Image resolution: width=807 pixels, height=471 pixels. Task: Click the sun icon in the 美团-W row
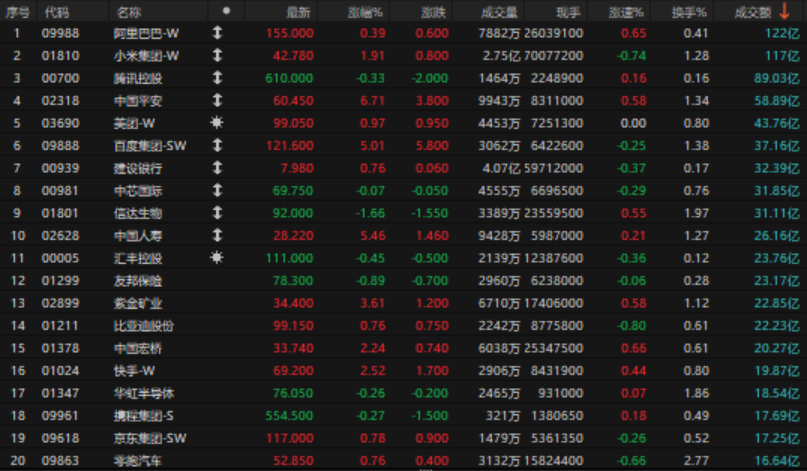pyautogui.click(x=217, y=123)
